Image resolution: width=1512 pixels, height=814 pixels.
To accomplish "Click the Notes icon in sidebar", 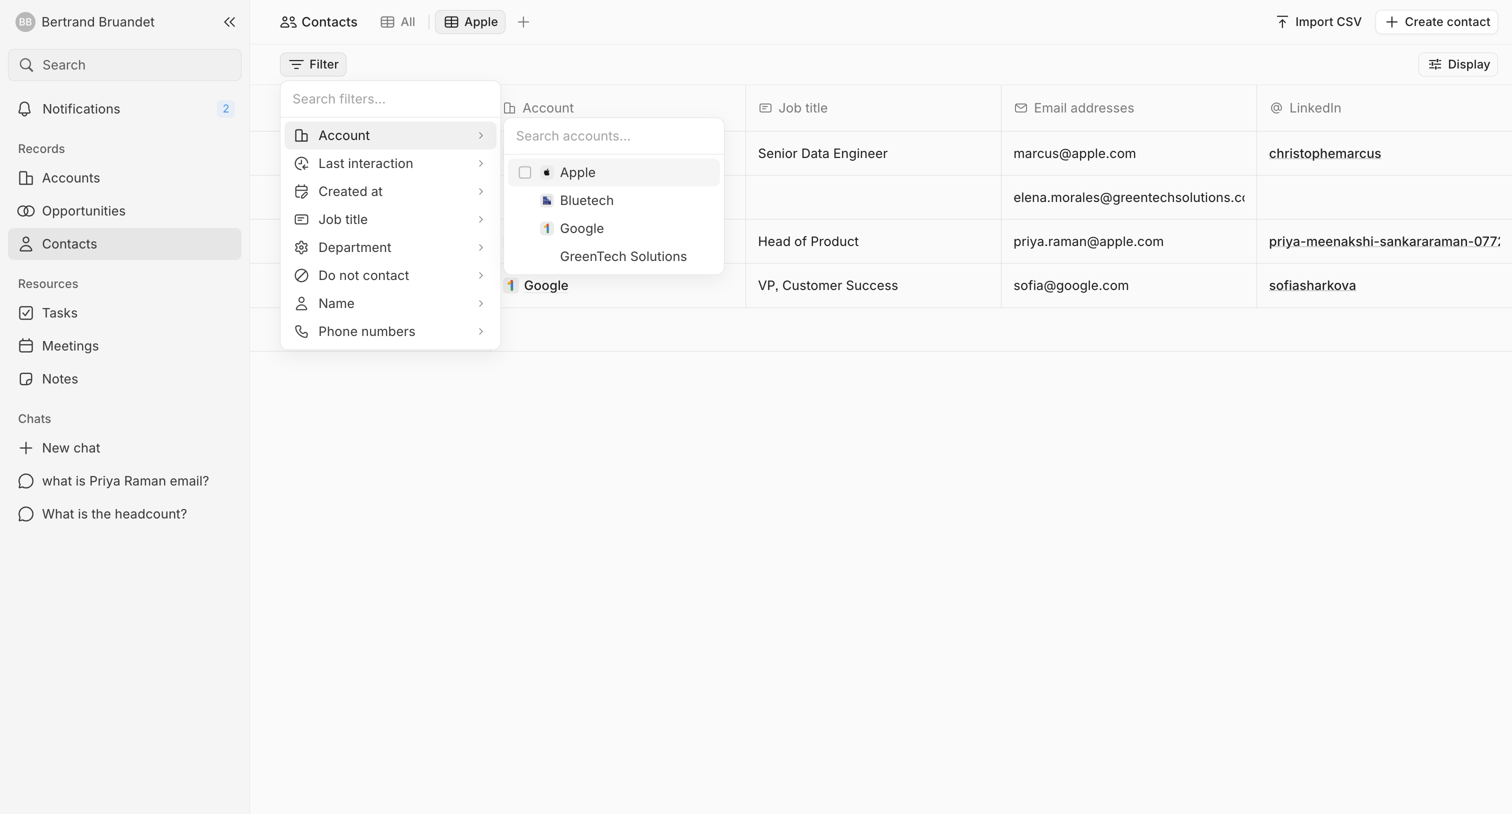I will (x=26, y=379).
